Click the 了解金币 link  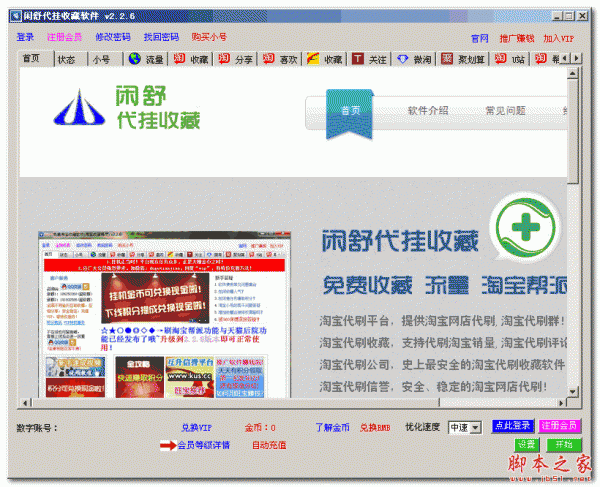332,428
